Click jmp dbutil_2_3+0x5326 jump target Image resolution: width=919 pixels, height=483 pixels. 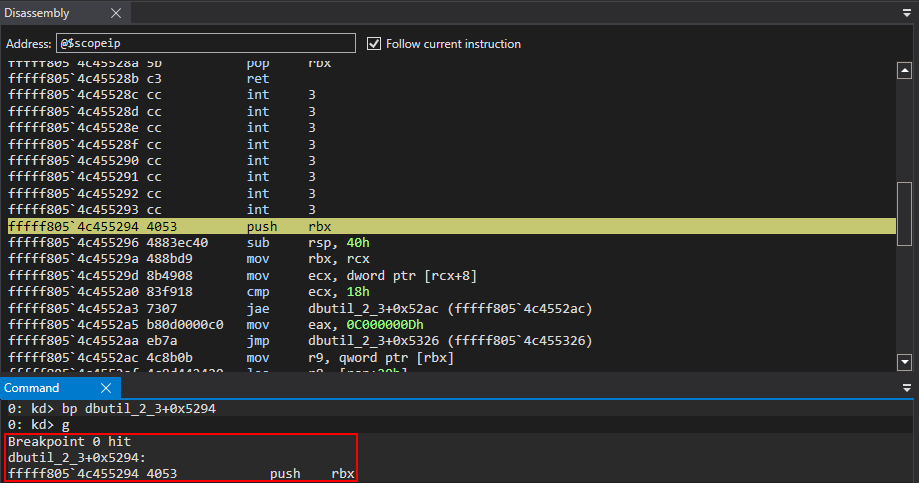[450, 341]
